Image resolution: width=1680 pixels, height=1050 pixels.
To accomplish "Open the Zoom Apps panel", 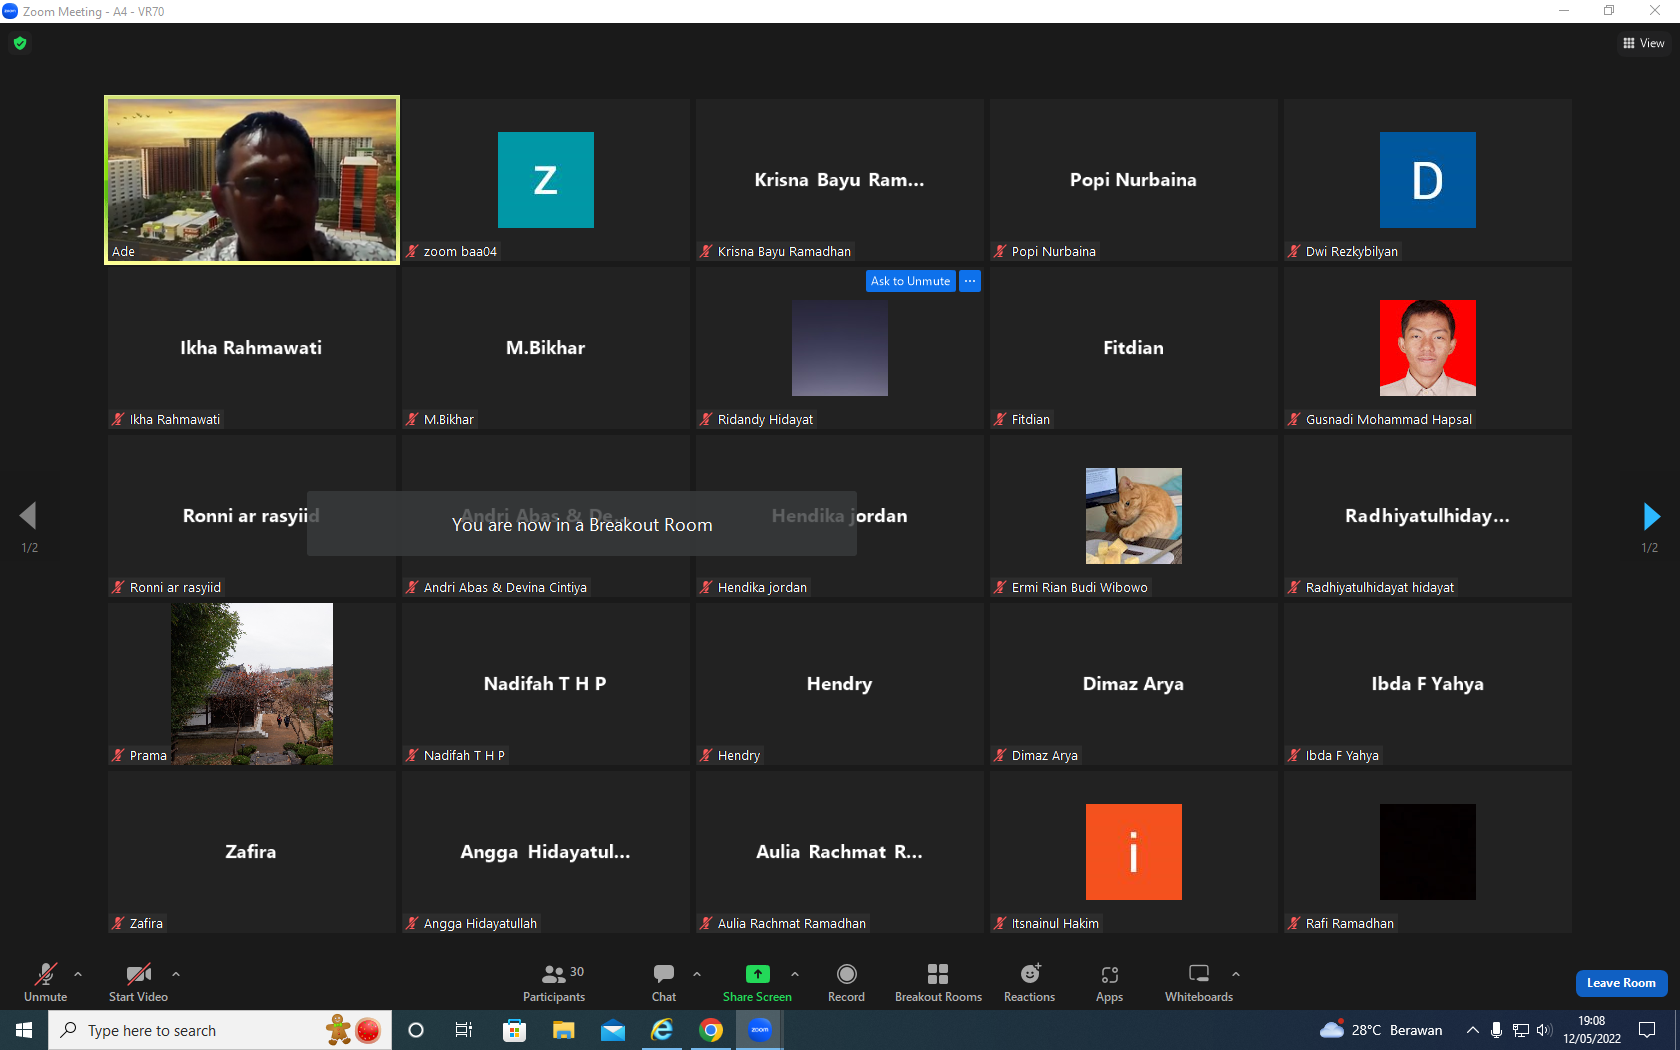I will [x=1109, y=983].
